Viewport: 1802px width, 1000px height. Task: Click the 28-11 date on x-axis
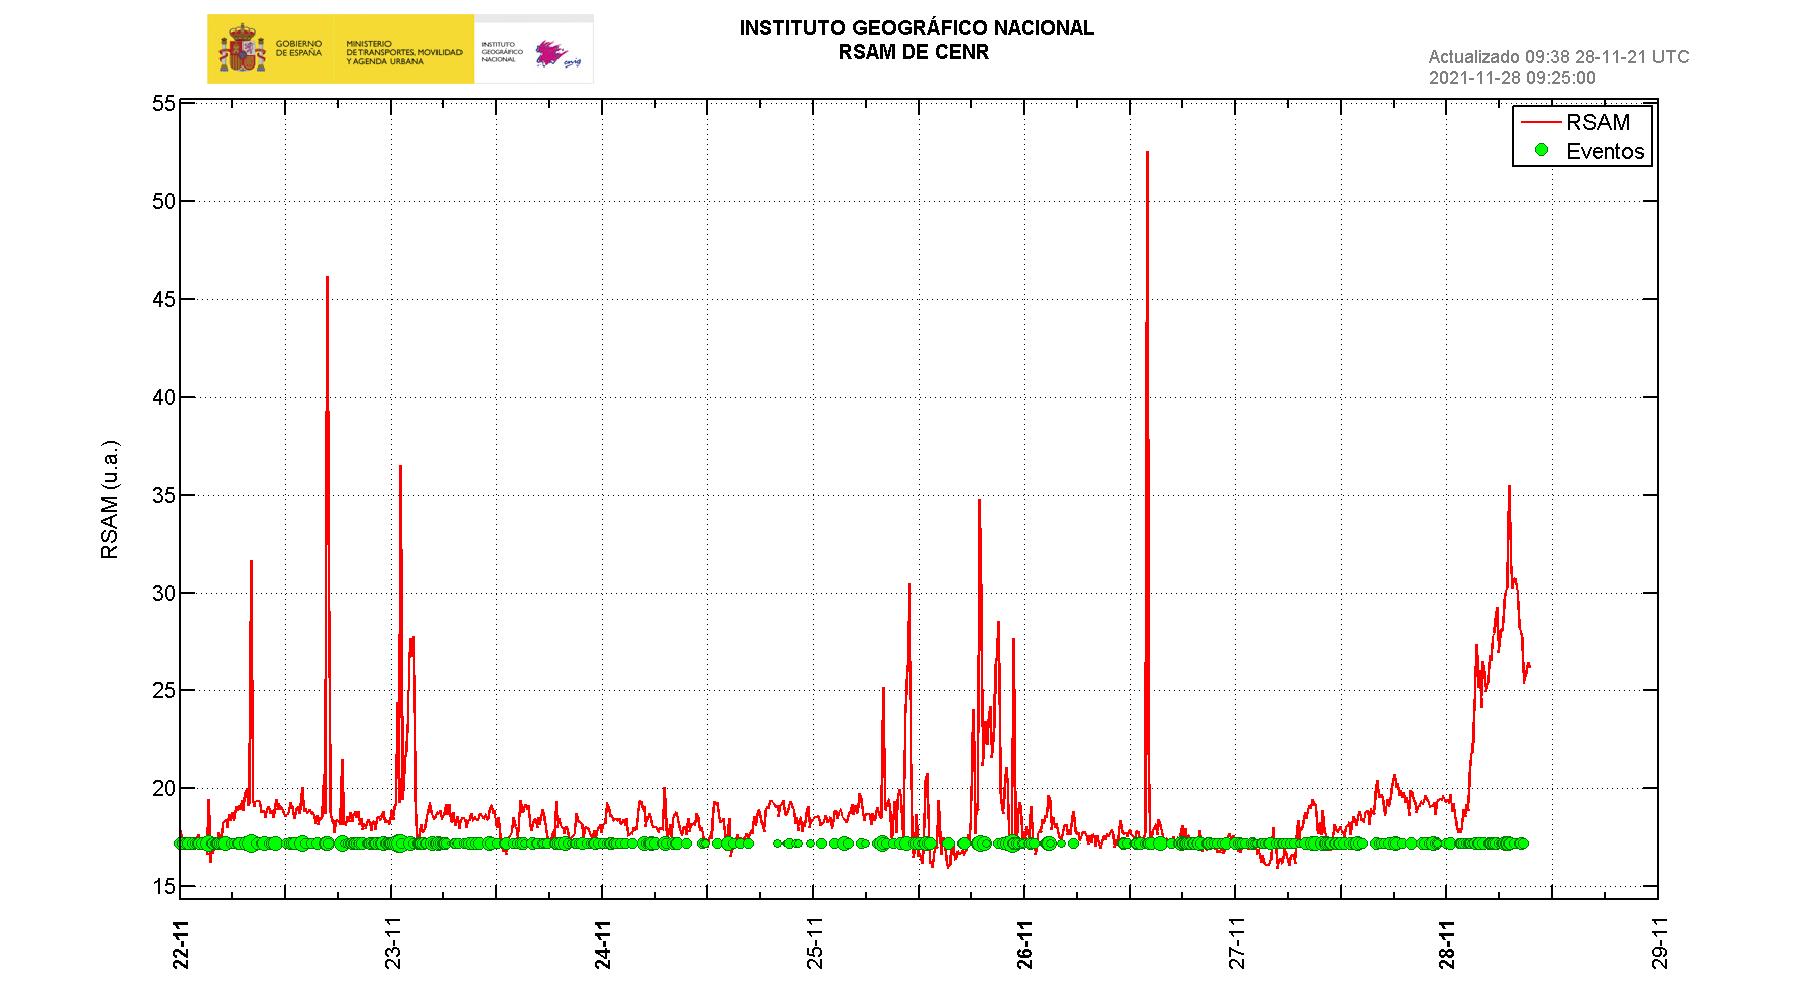[x=1448, y=944]
